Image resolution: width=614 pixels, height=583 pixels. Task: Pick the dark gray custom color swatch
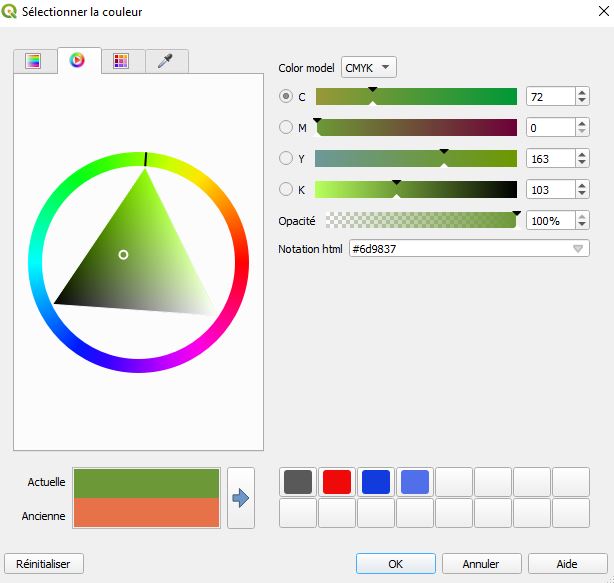click(x=298, y=482)
